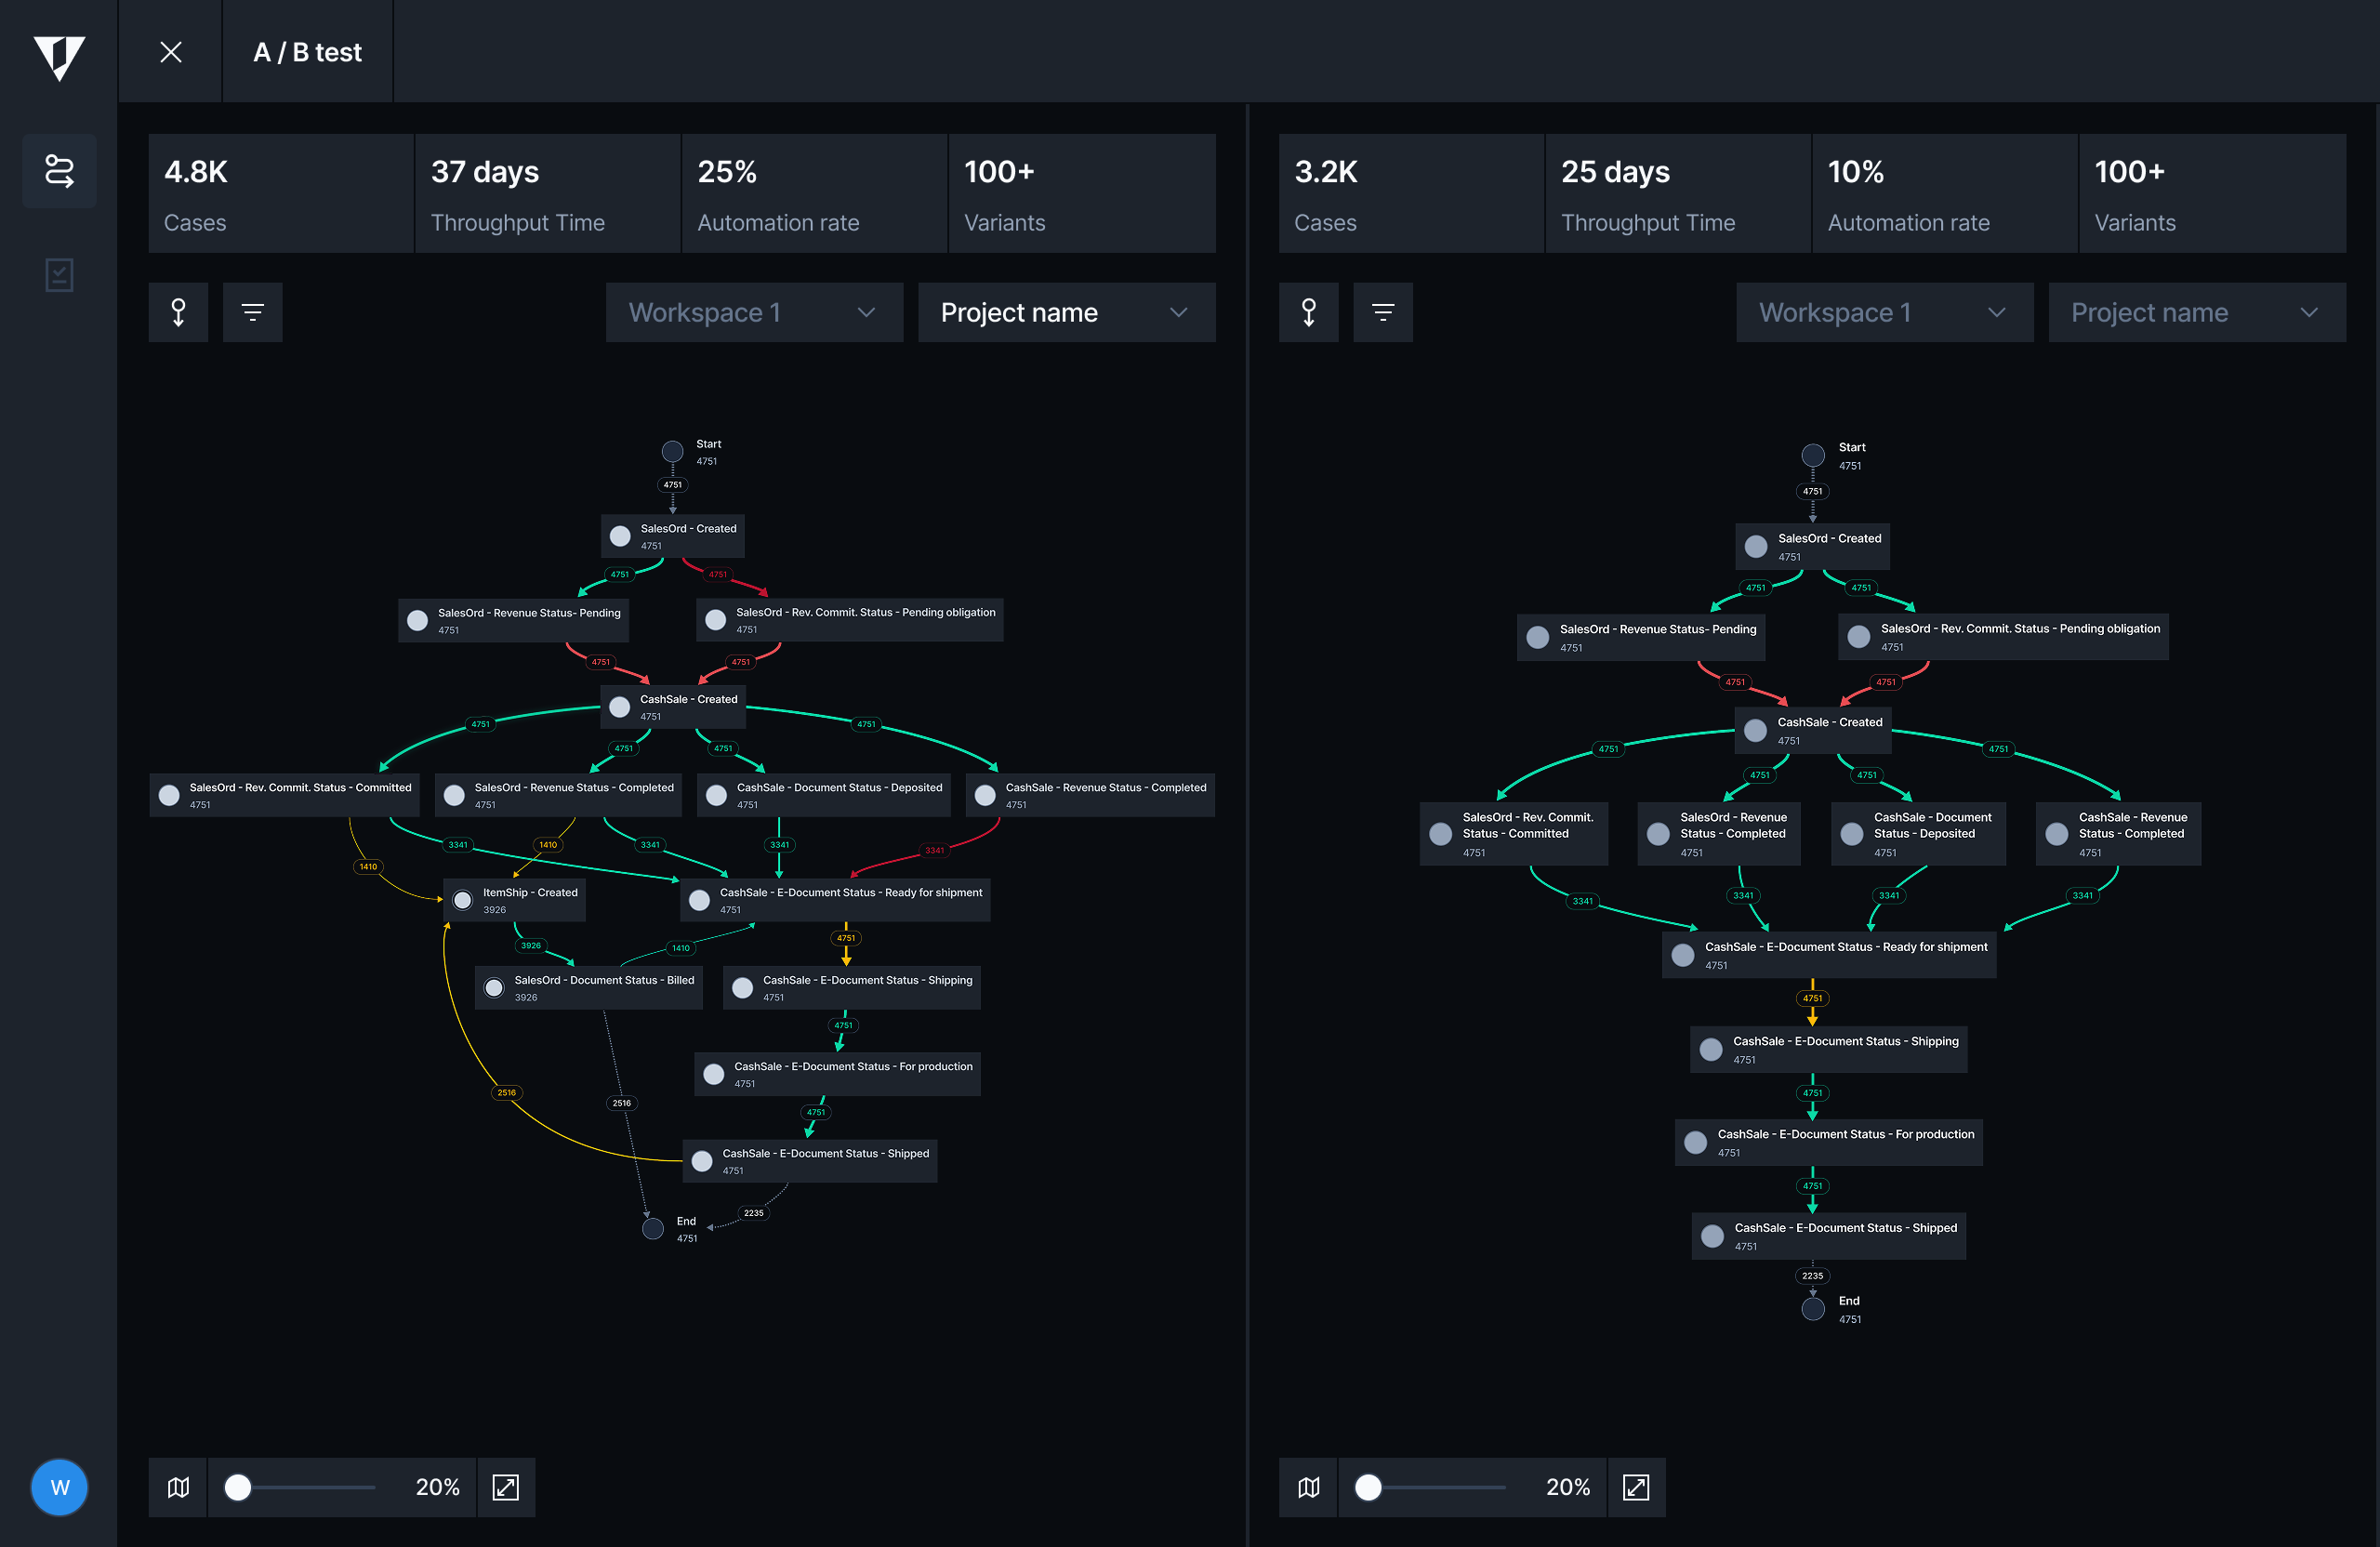2380x1547 pixels.
Task: Open right panel Project name dropdown
Action: point(2196,313)
